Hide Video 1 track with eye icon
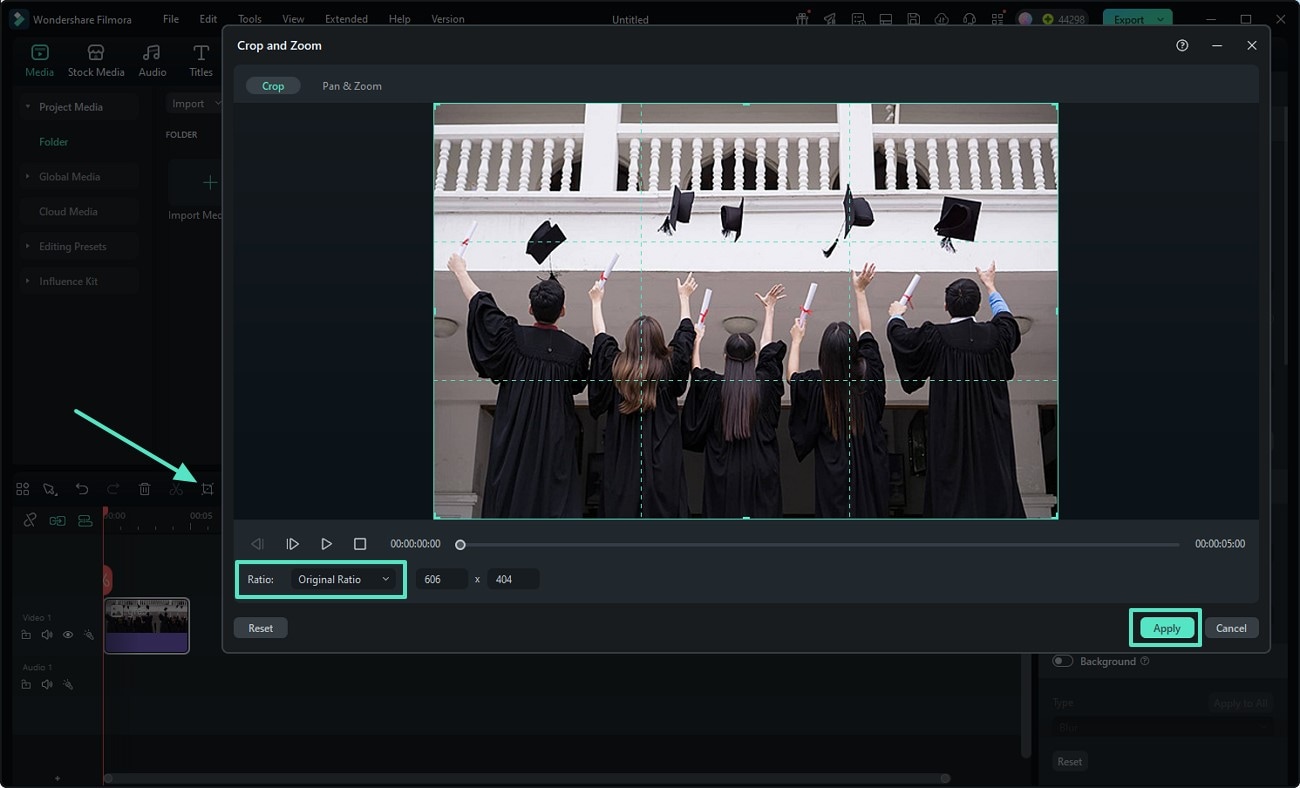Viewport: 1300px width, 788px height. pos(68,635)
